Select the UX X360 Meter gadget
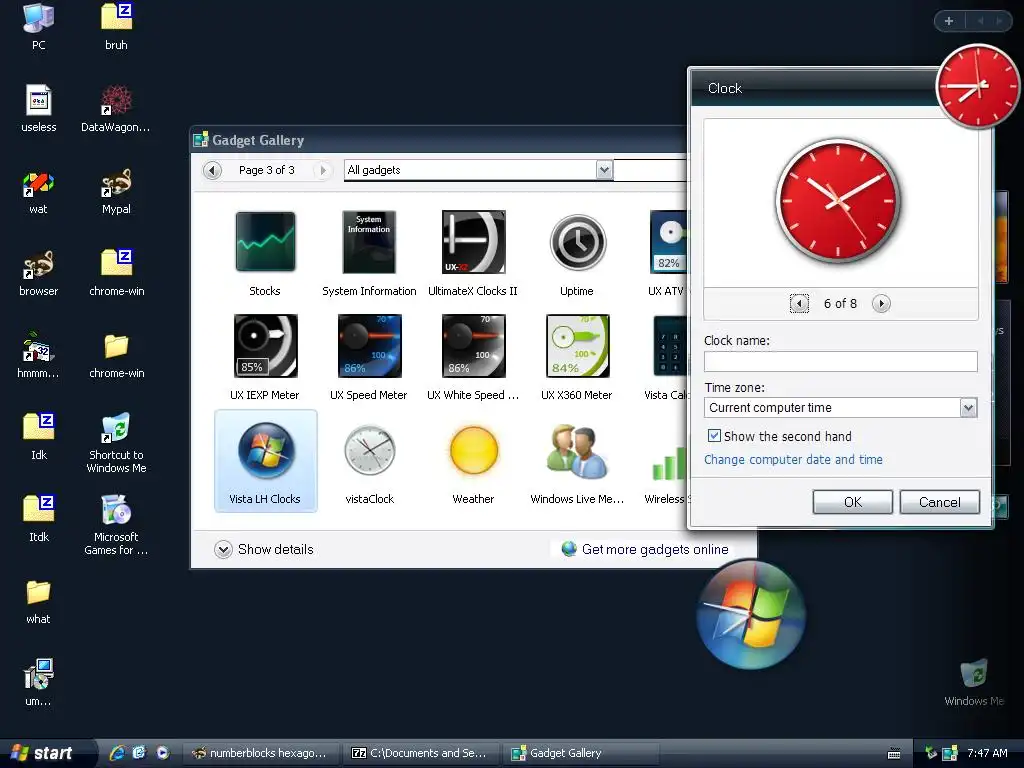Viewport: 1024px width, 768px height. pyautogui.click(x=577, y=346)
